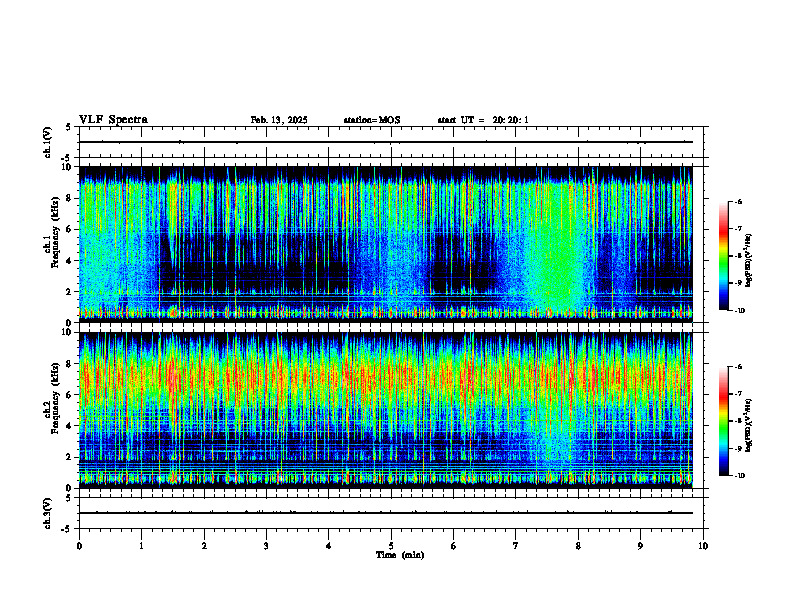The width and height of the screenshot is (792, 612).
Task: Select the date text "Feb. 13, 2025"
Action: pos(279,120)
